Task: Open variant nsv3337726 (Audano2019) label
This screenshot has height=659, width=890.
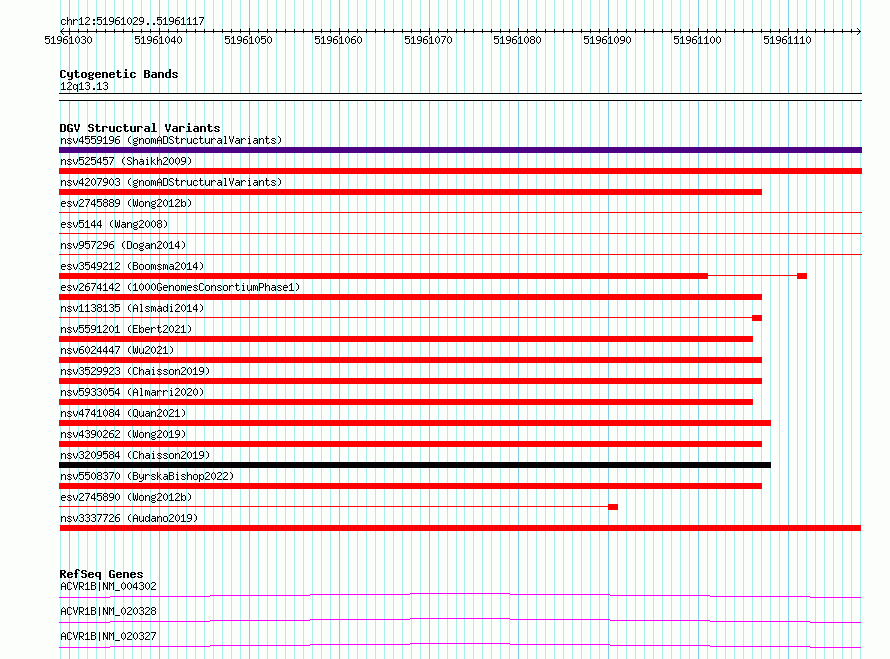Action: click(x=129, y=518)
